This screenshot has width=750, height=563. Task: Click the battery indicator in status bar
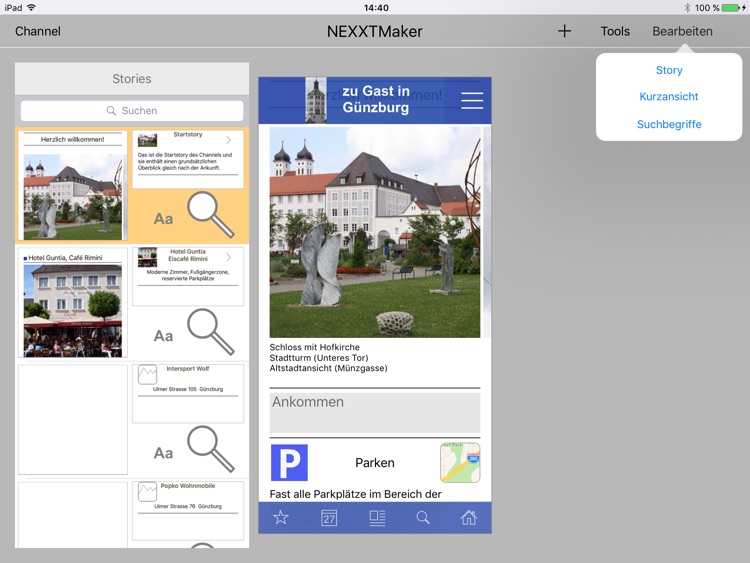pyautogui.click(x=730, y=8)
